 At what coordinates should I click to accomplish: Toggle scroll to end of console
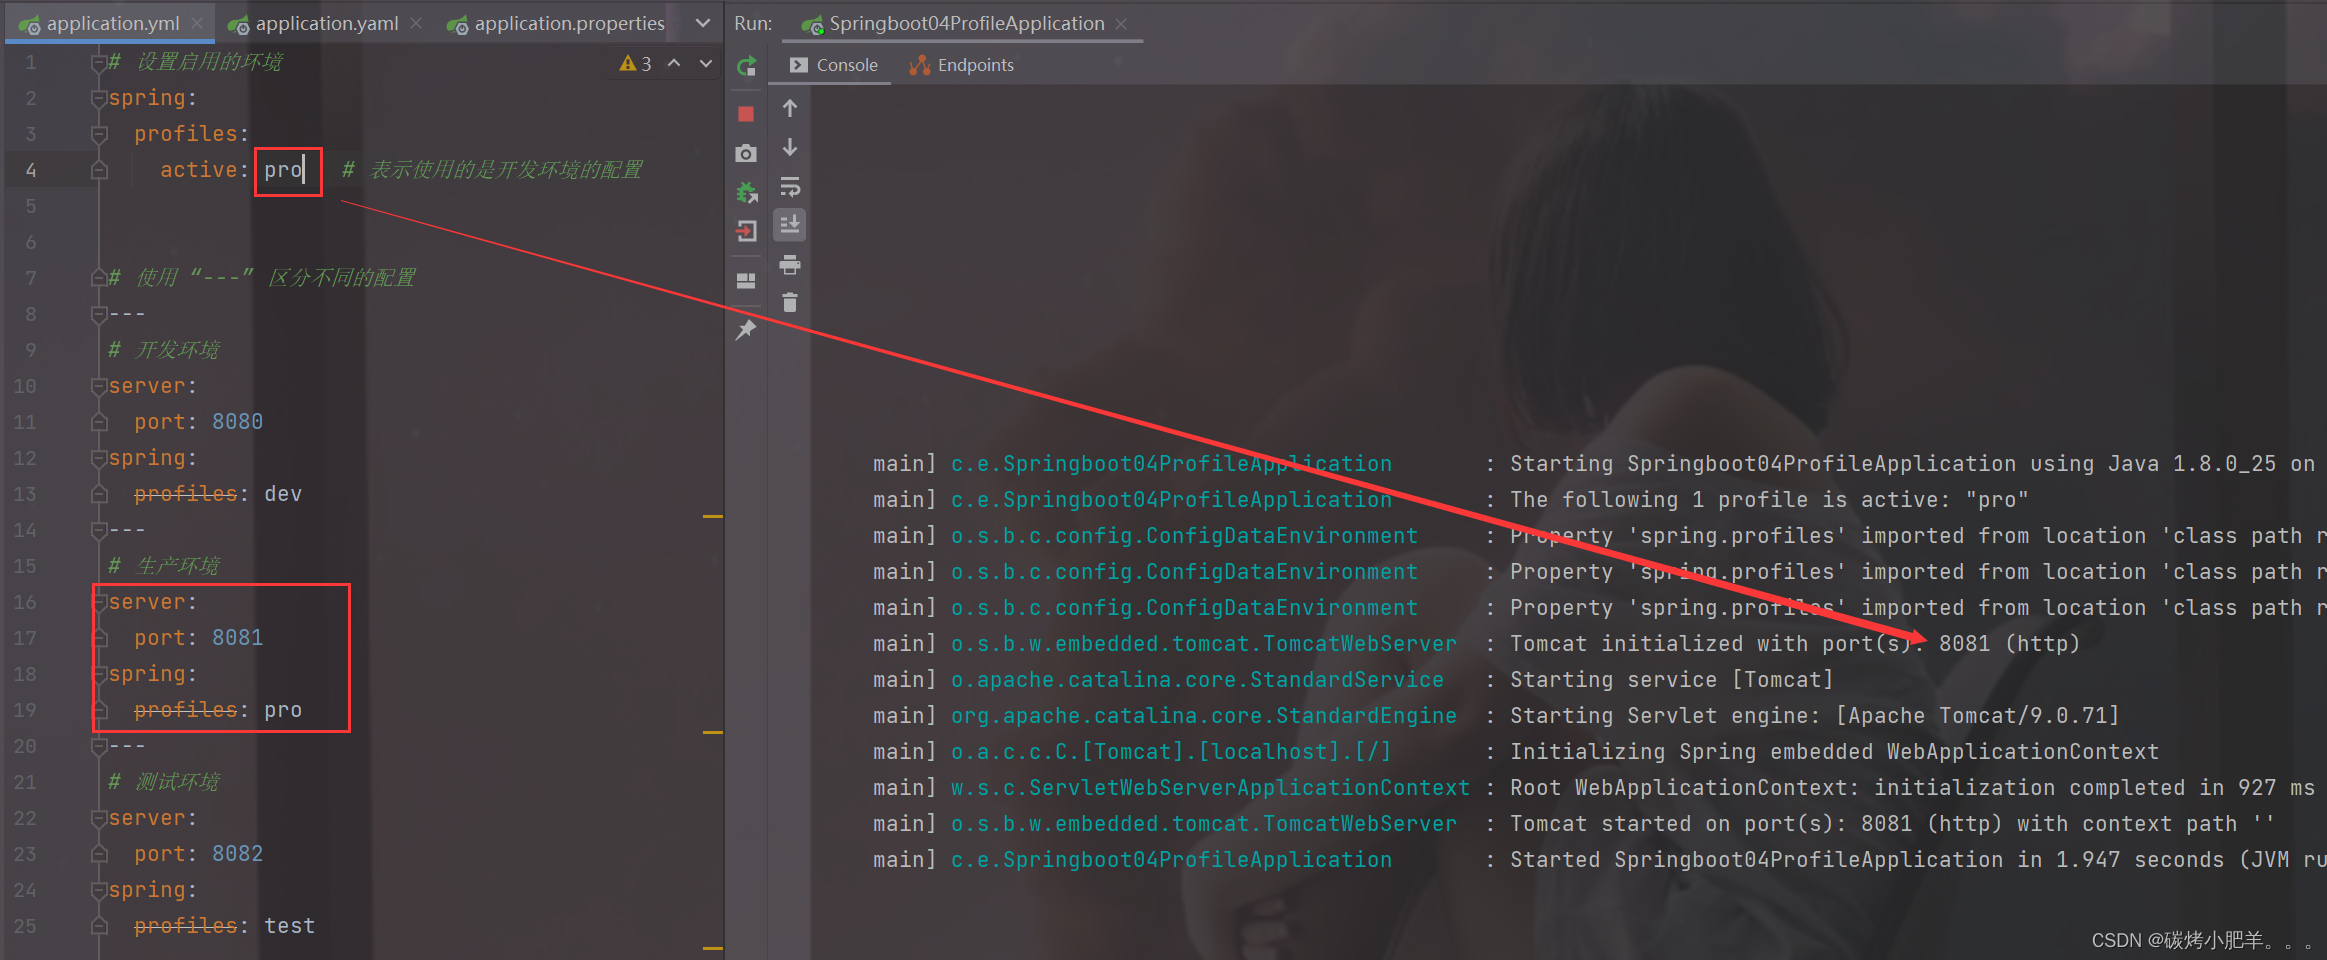tap(790, 224)
